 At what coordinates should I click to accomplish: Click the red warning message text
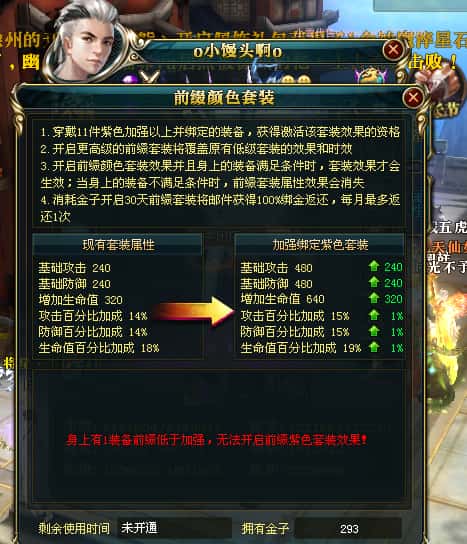(216, 440)
